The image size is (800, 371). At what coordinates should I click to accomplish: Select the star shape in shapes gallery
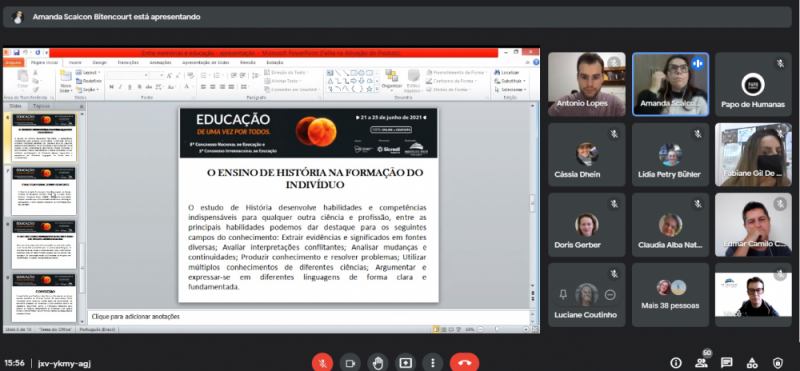click(369, 89)
